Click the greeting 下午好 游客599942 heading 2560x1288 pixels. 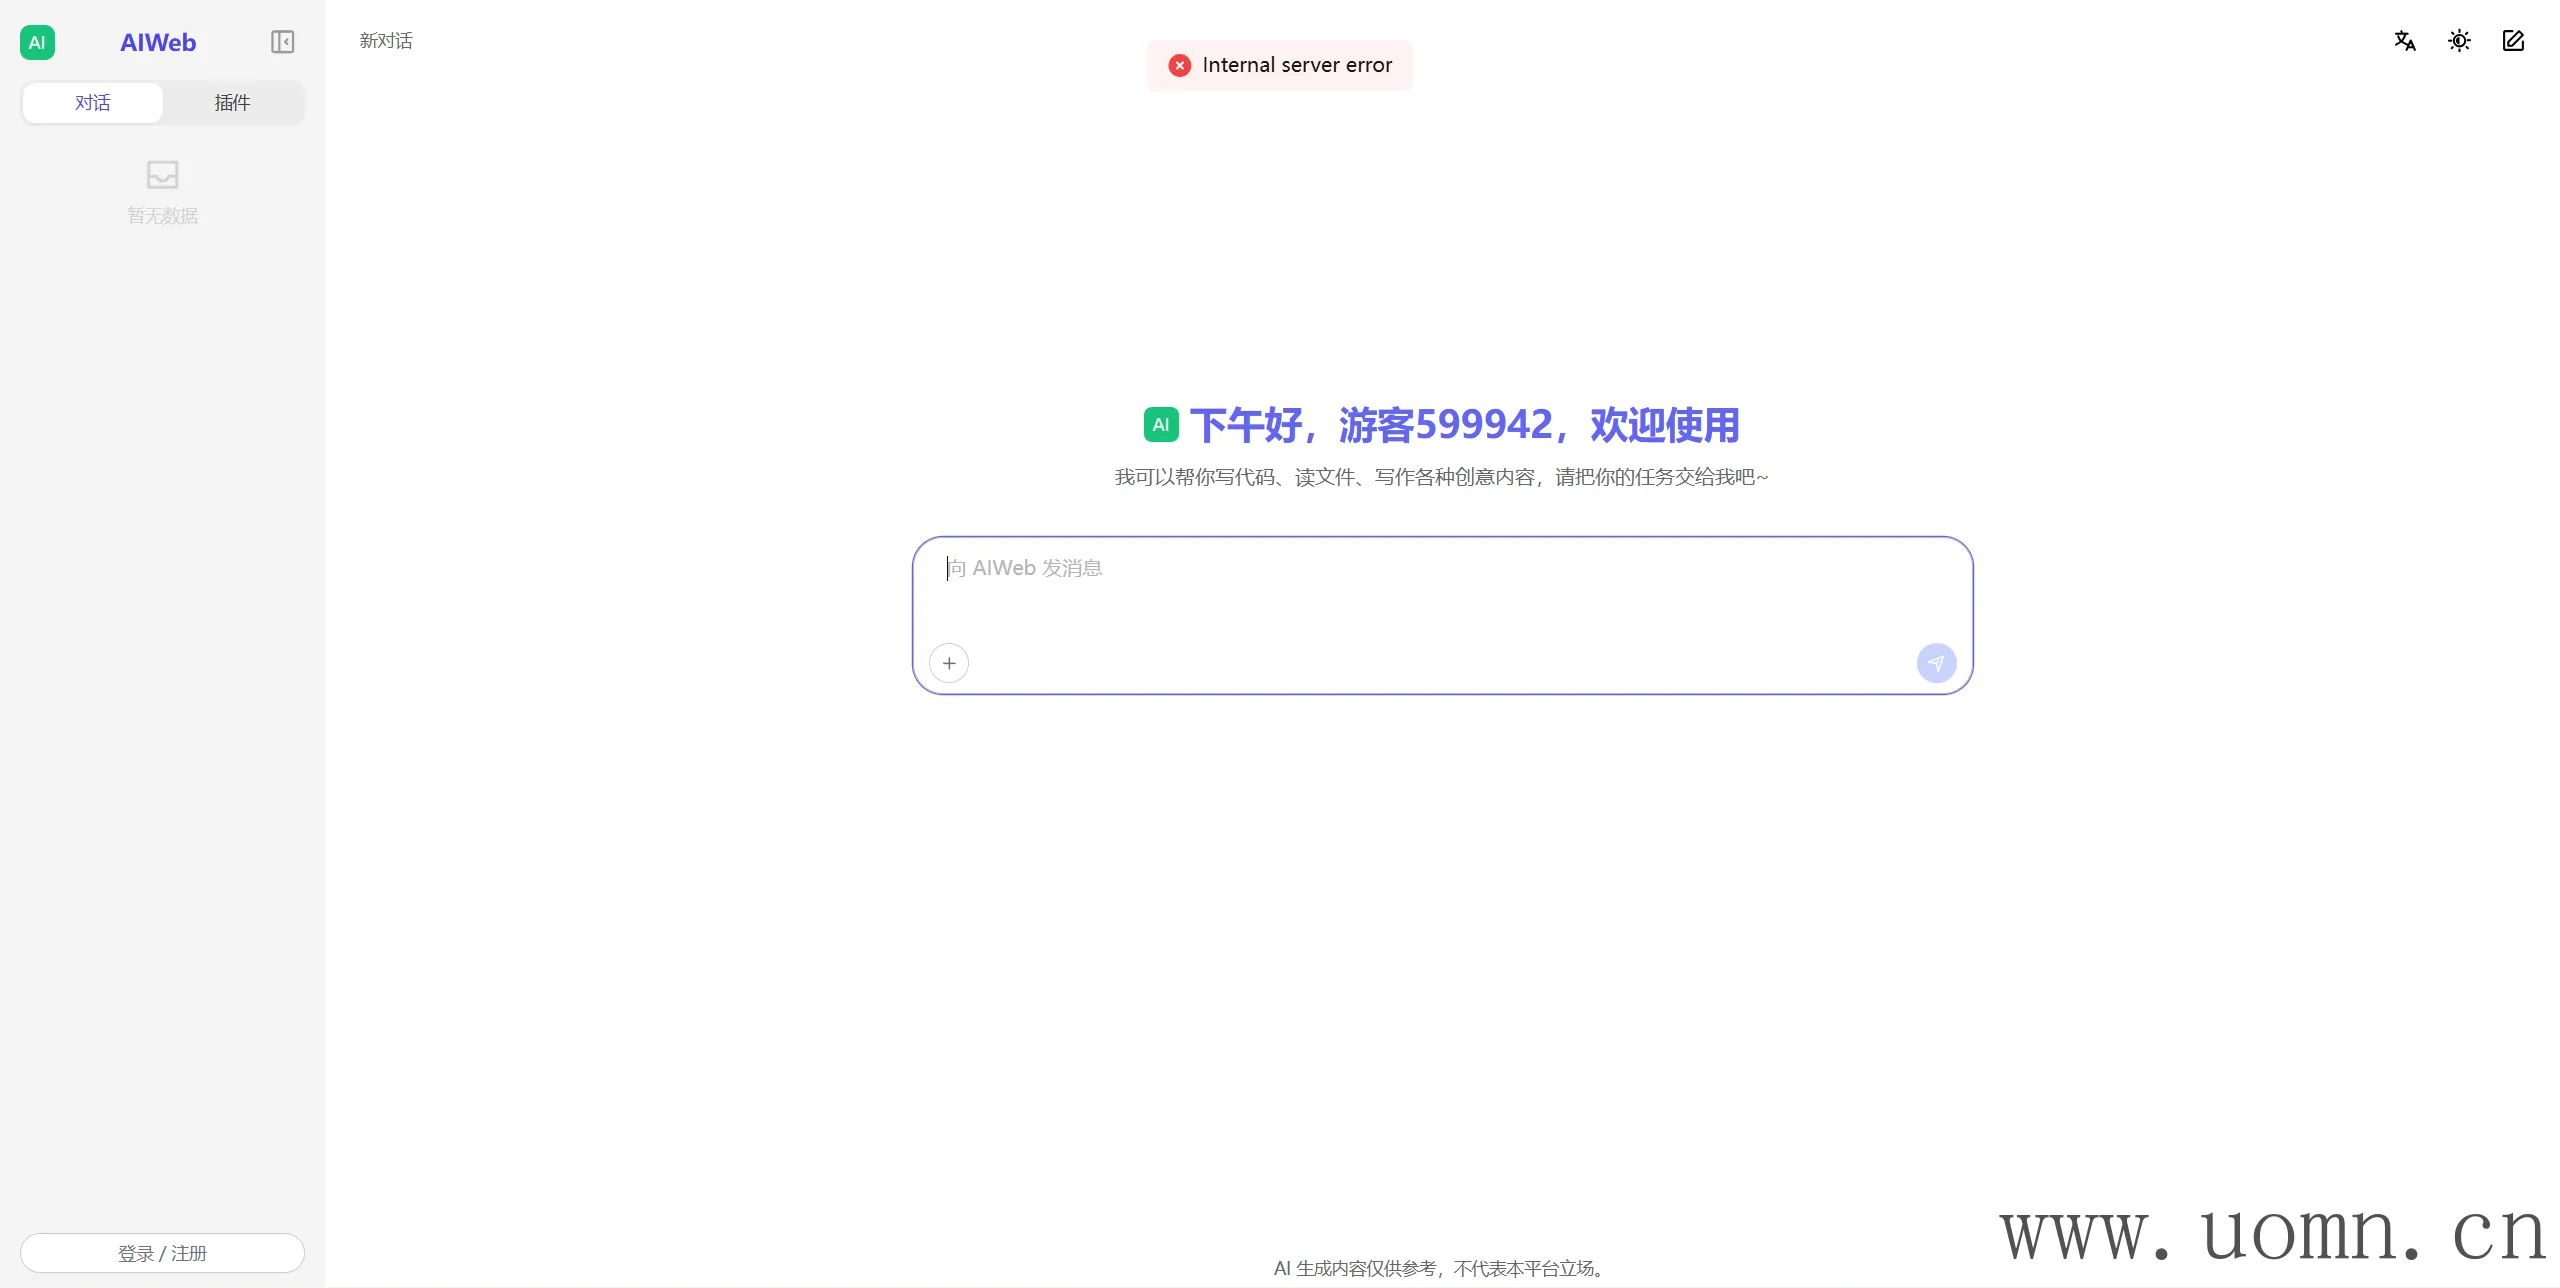coord(1464,425)
